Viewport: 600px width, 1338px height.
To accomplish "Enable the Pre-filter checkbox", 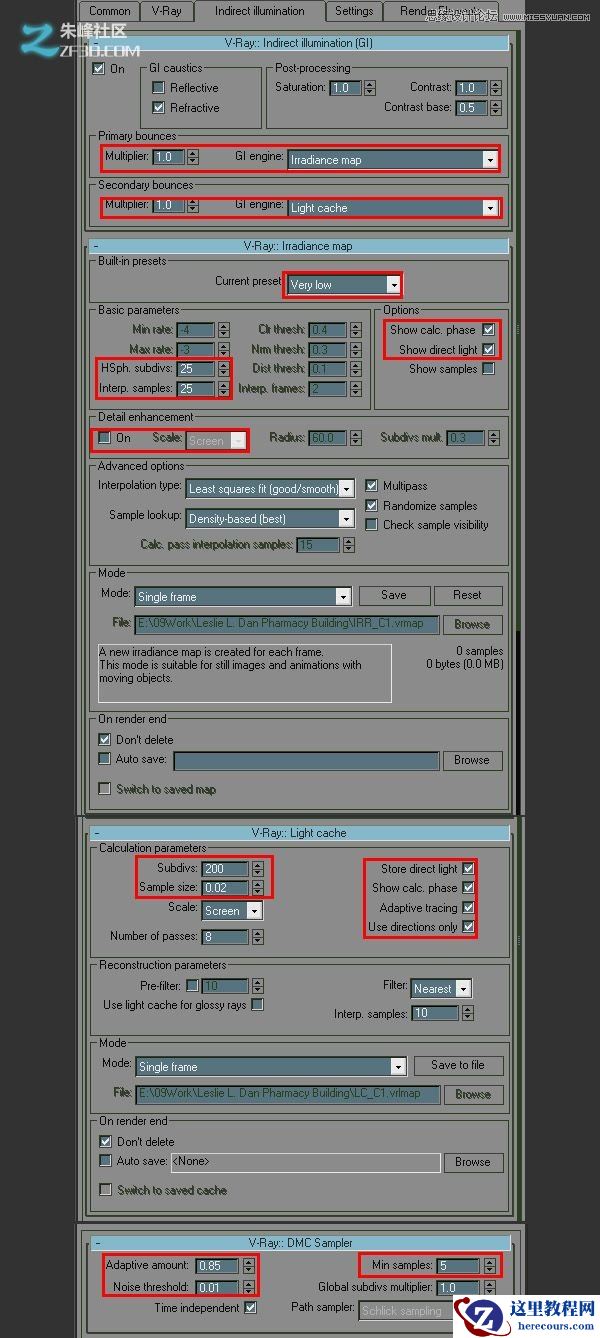I will (192, 986).
